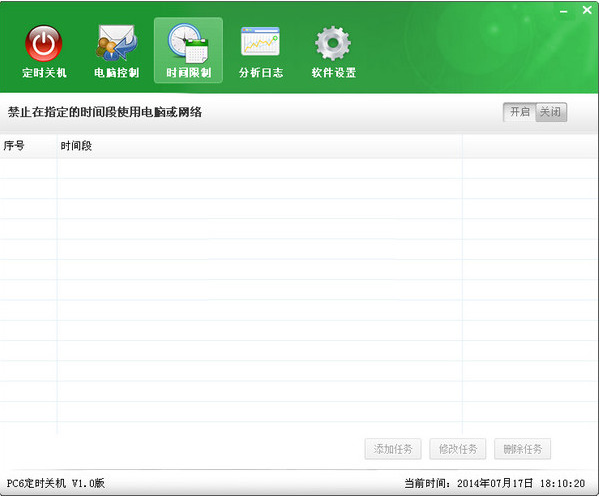
Task: Click the 当前时间 status text
Action: [x=495, y=483]
